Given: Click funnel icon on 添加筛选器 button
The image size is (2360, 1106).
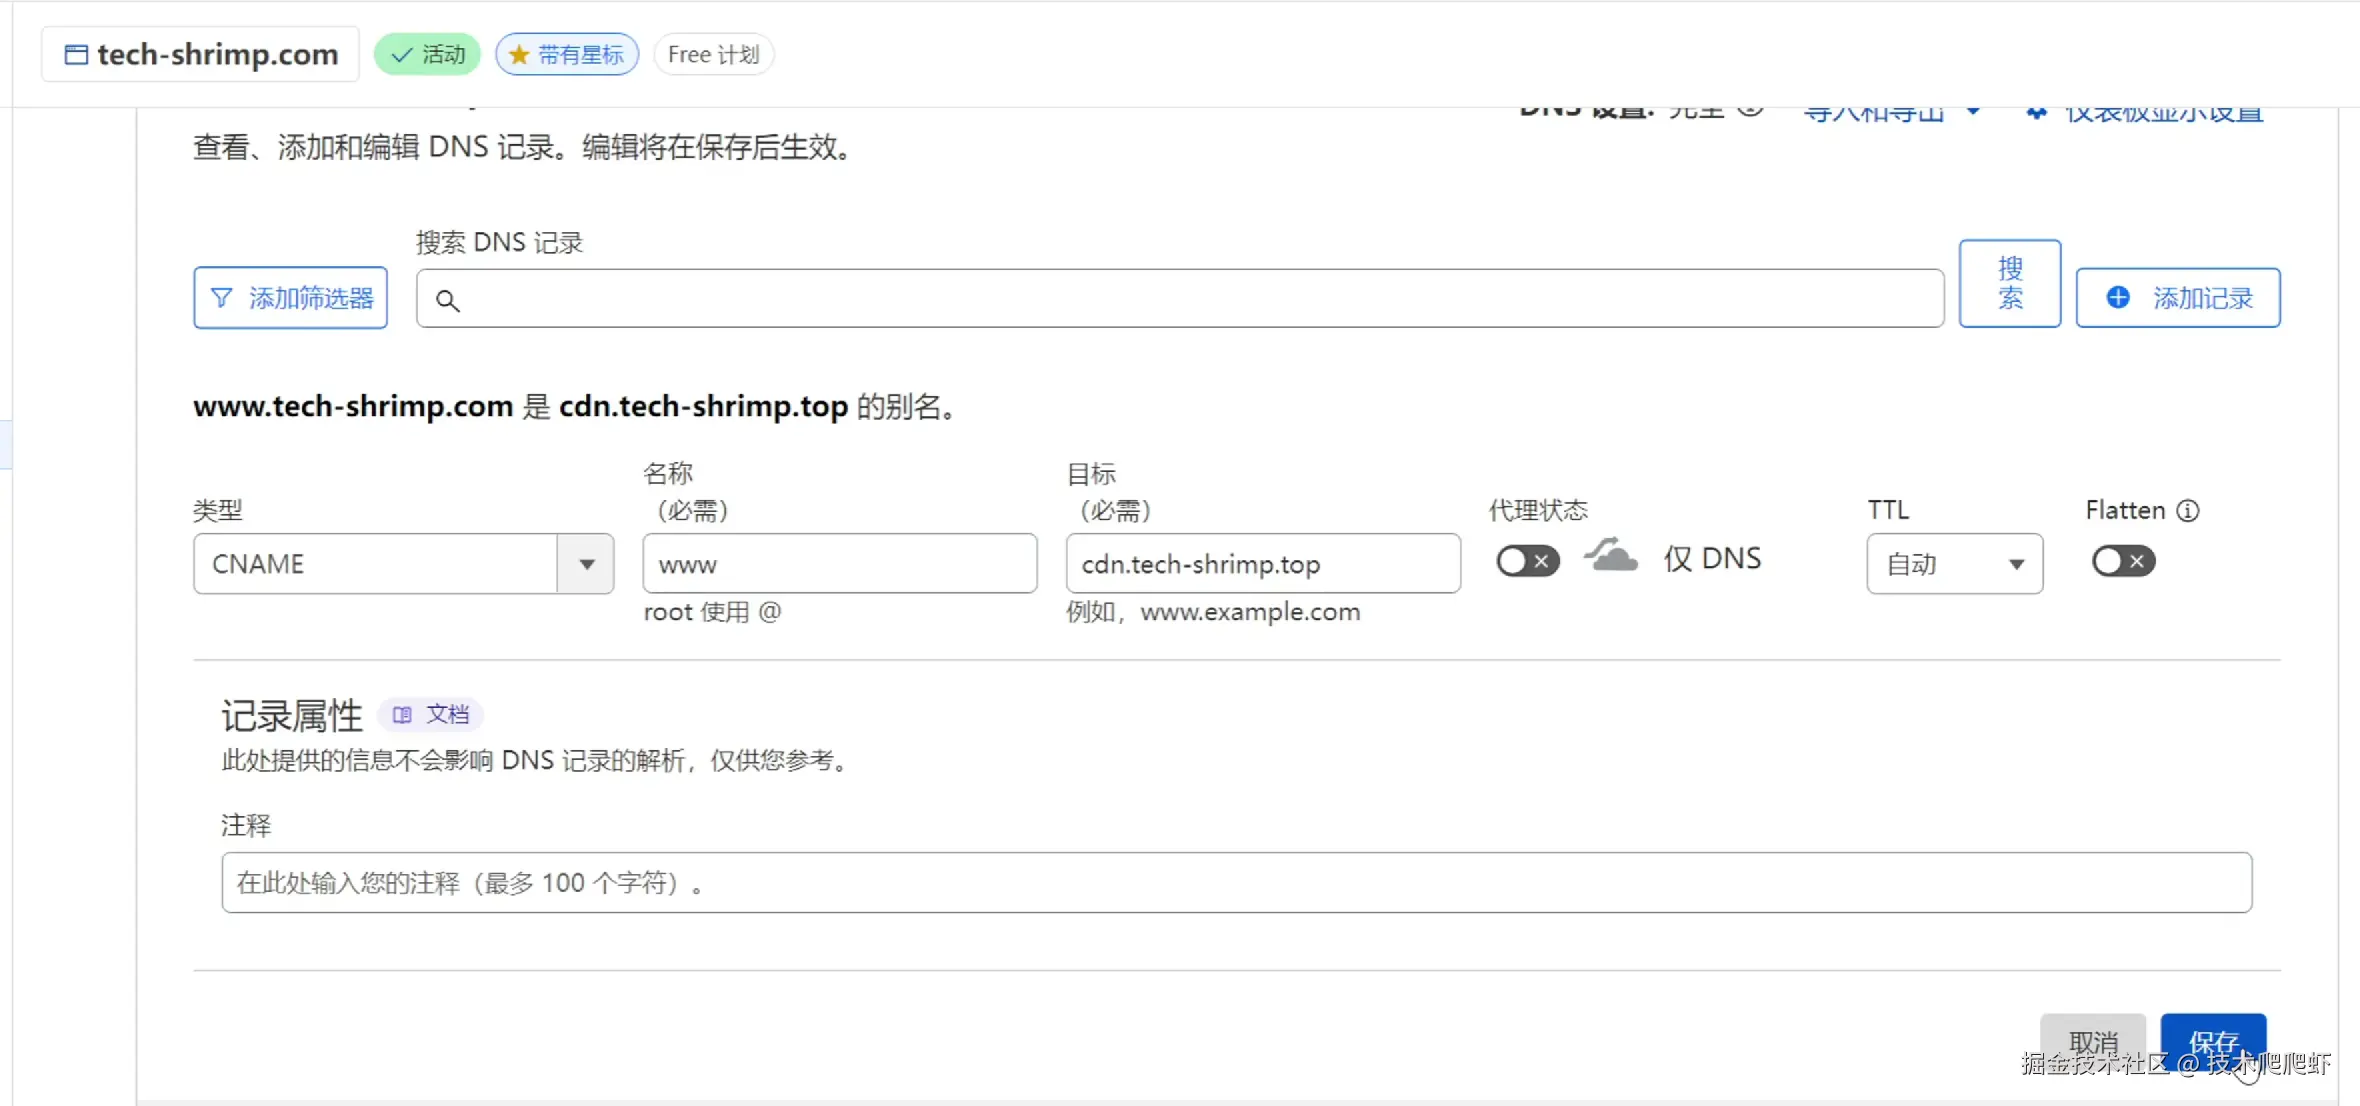Looking at the screenshot, I should [x=222, y=298].
